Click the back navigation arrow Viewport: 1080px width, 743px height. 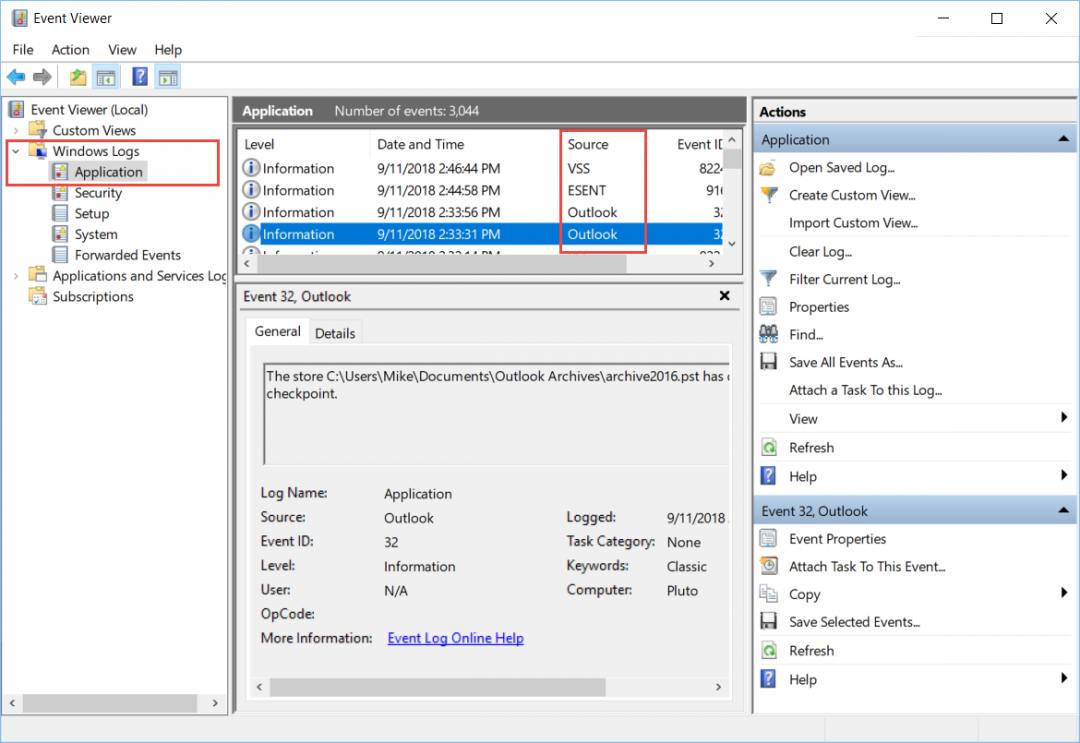(x=16, y=76)
